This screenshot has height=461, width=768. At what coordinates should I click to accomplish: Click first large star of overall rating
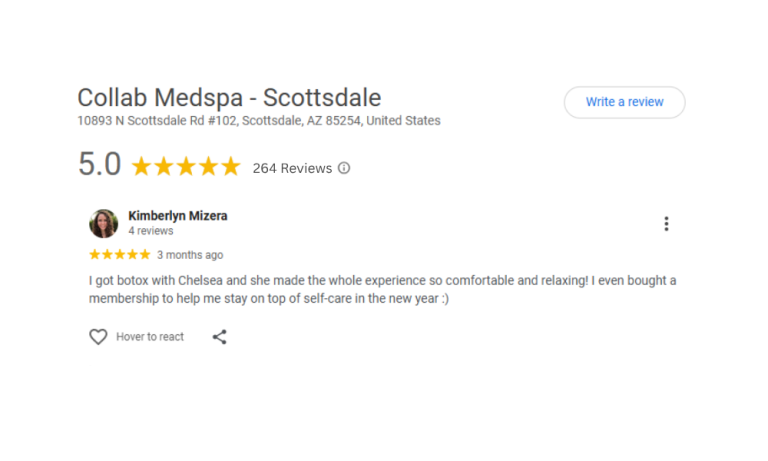142,167
